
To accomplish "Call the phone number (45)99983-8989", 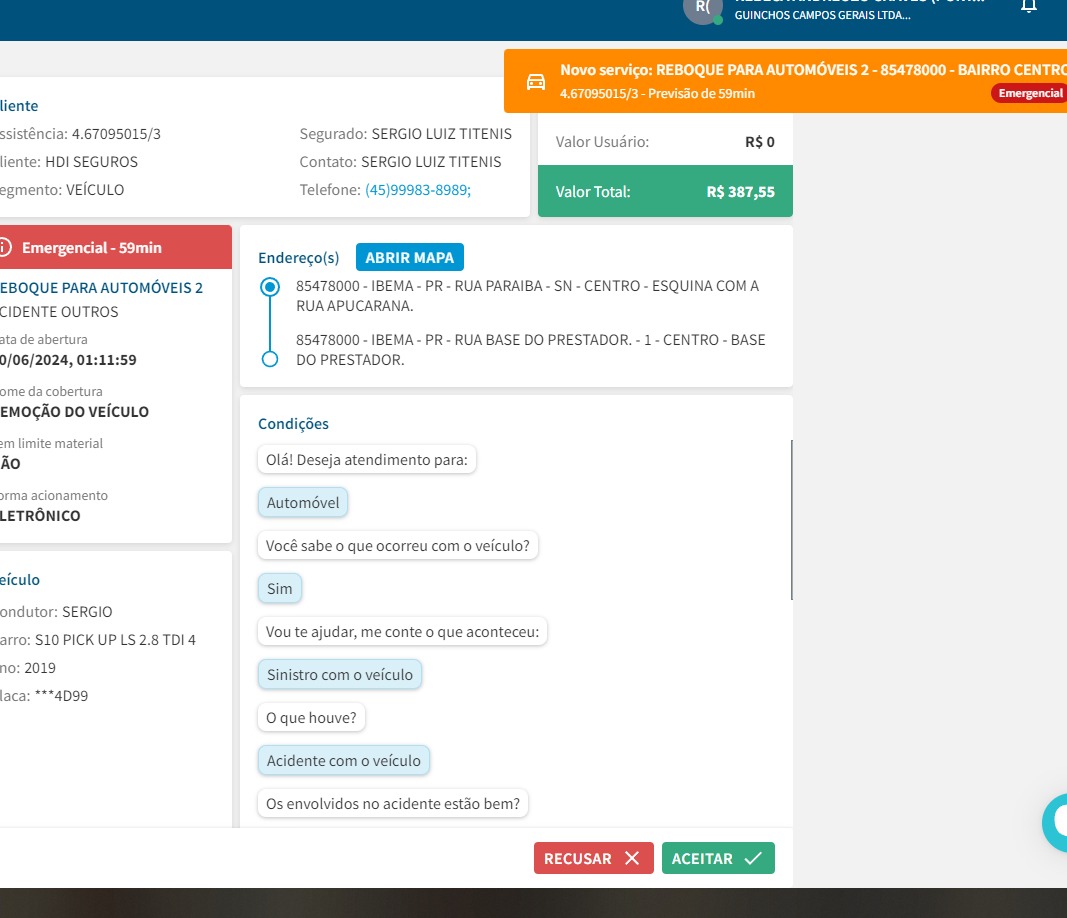I will click(418, 190).
